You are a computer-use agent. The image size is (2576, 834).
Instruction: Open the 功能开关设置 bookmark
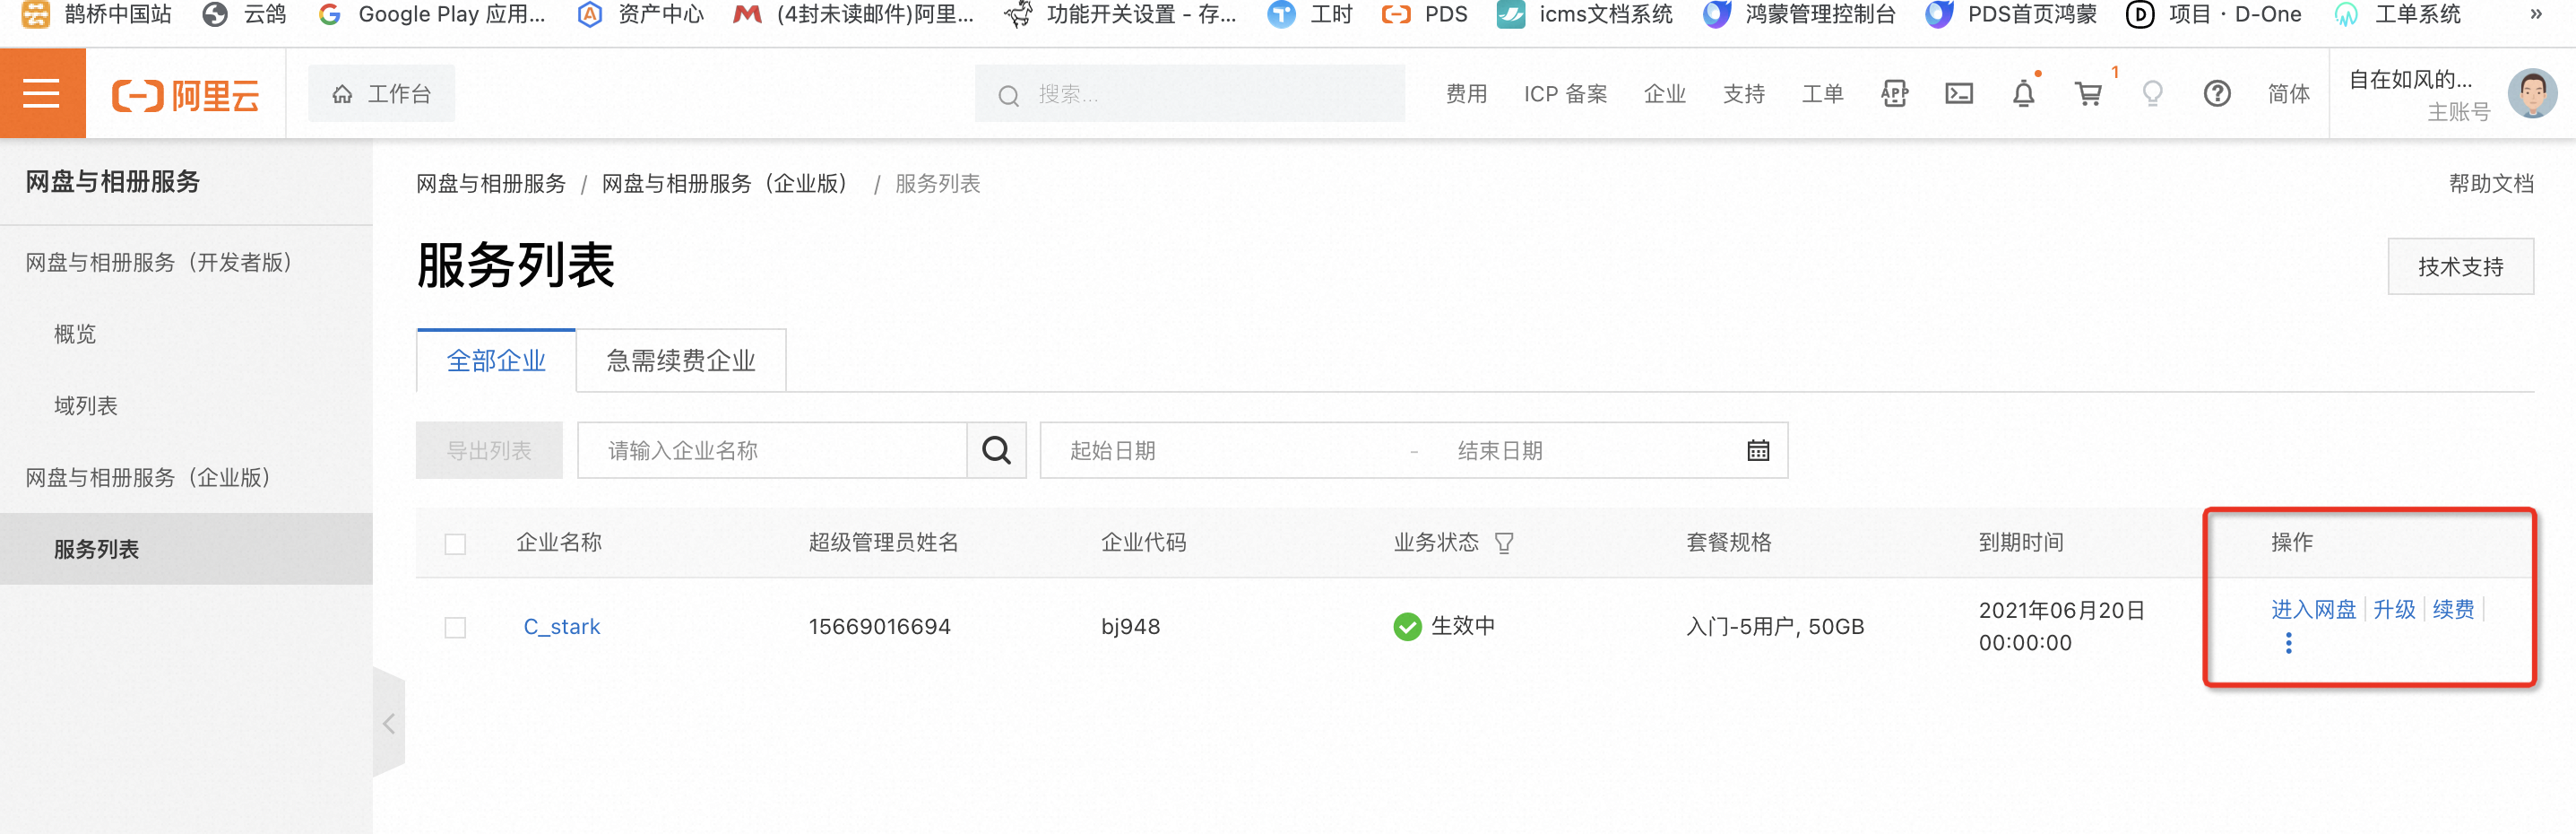[1120, 14]
